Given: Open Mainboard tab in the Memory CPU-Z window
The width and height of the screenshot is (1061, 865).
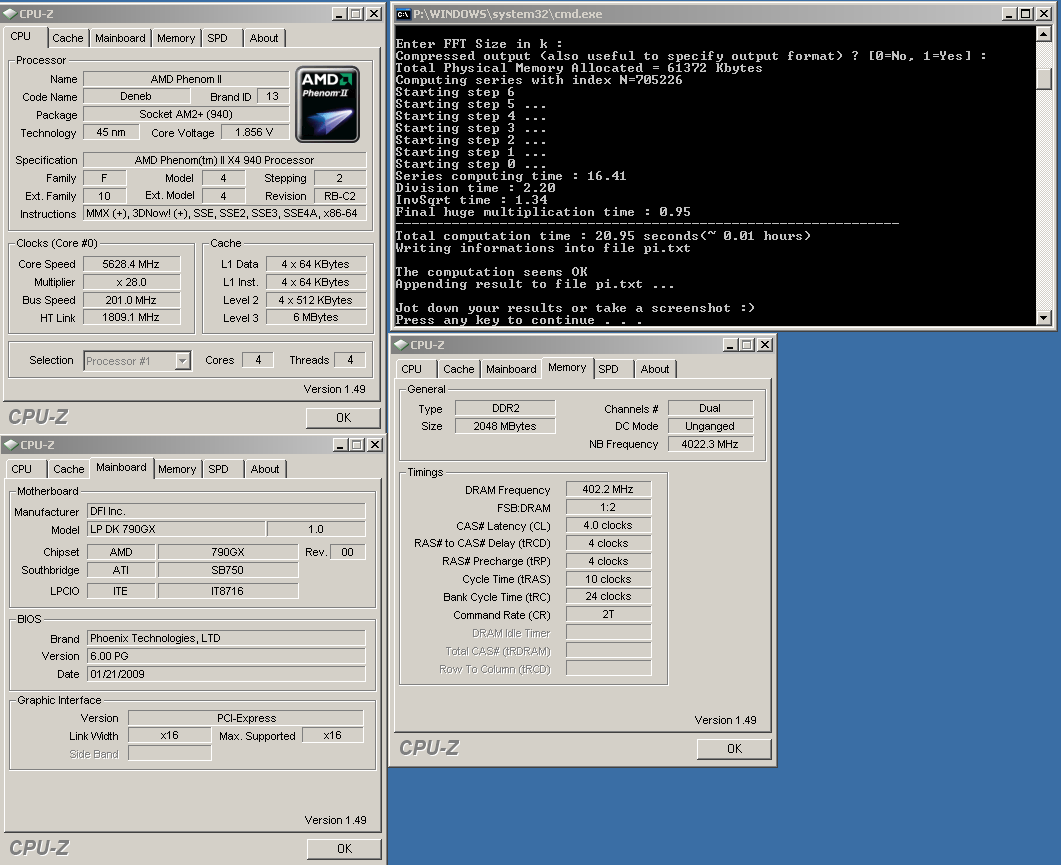Looking at the screenshot, I should pyautogui.click(x=511, y=370).
